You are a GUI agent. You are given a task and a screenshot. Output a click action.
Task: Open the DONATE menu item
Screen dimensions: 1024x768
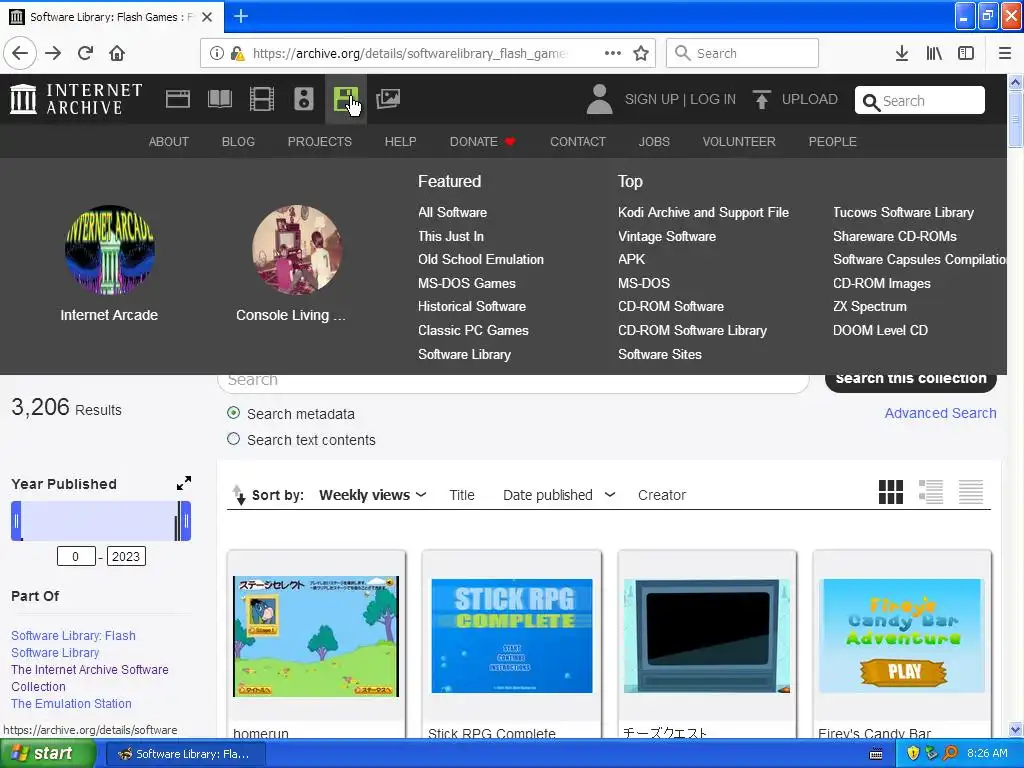click(483, 142)
